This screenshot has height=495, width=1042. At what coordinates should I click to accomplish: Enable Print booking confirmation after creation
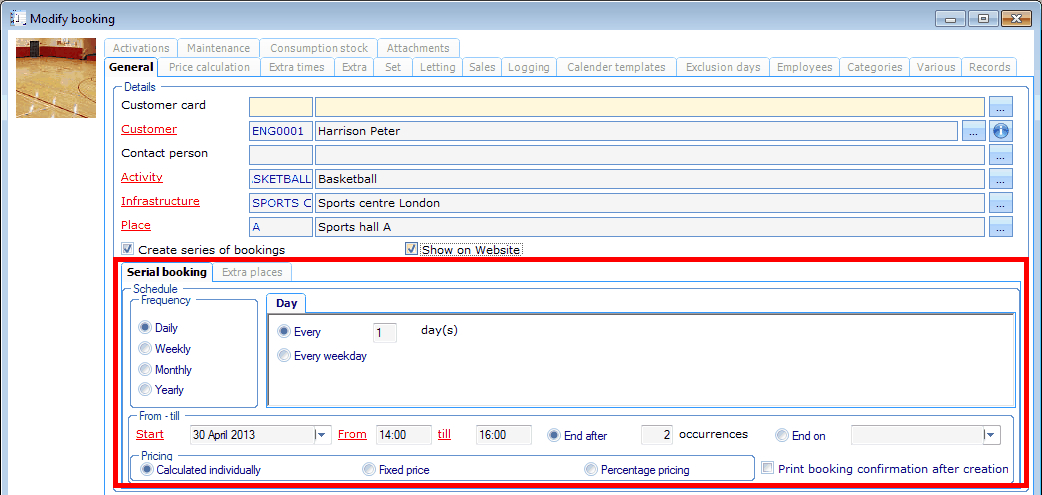point(768,468)
